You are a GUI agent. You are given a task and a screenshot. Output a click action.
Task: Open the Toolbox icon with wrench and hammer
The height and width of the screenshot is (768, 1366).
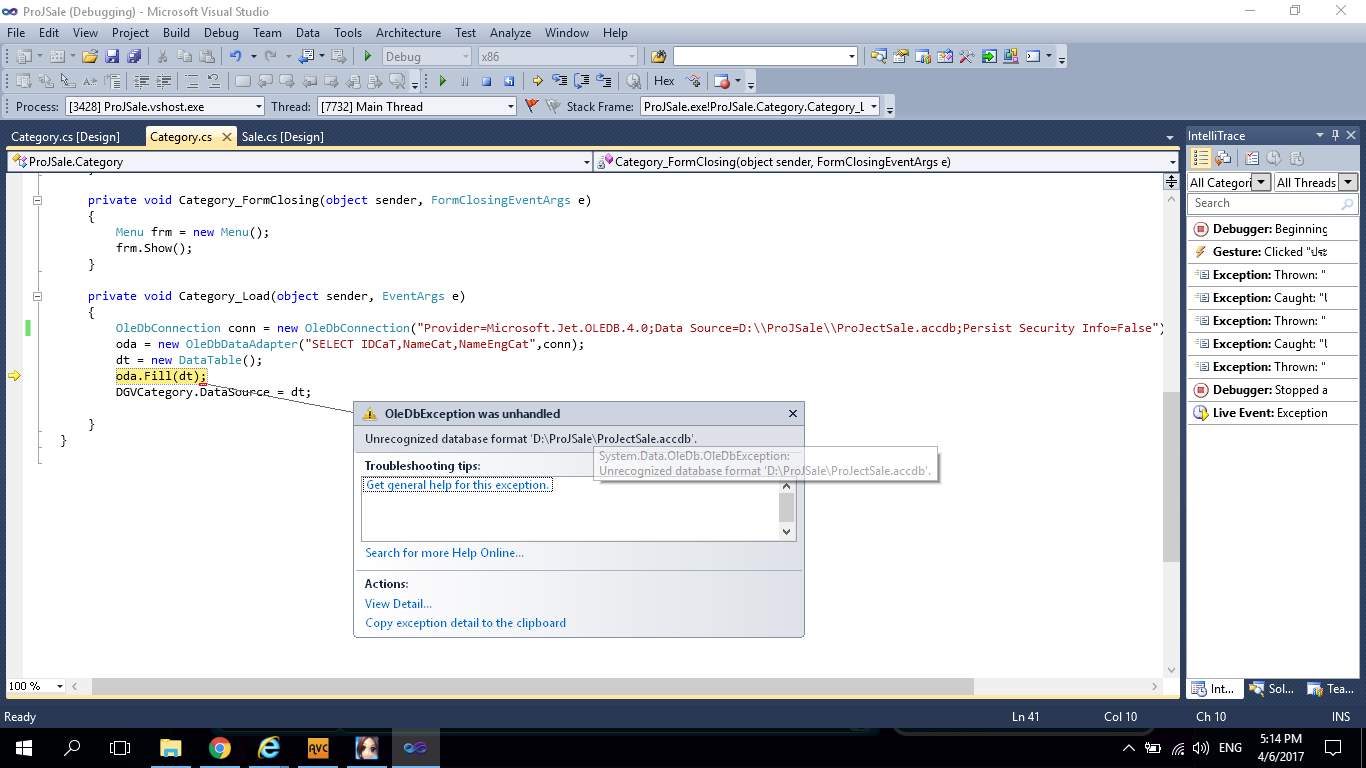tap(967, 56)
